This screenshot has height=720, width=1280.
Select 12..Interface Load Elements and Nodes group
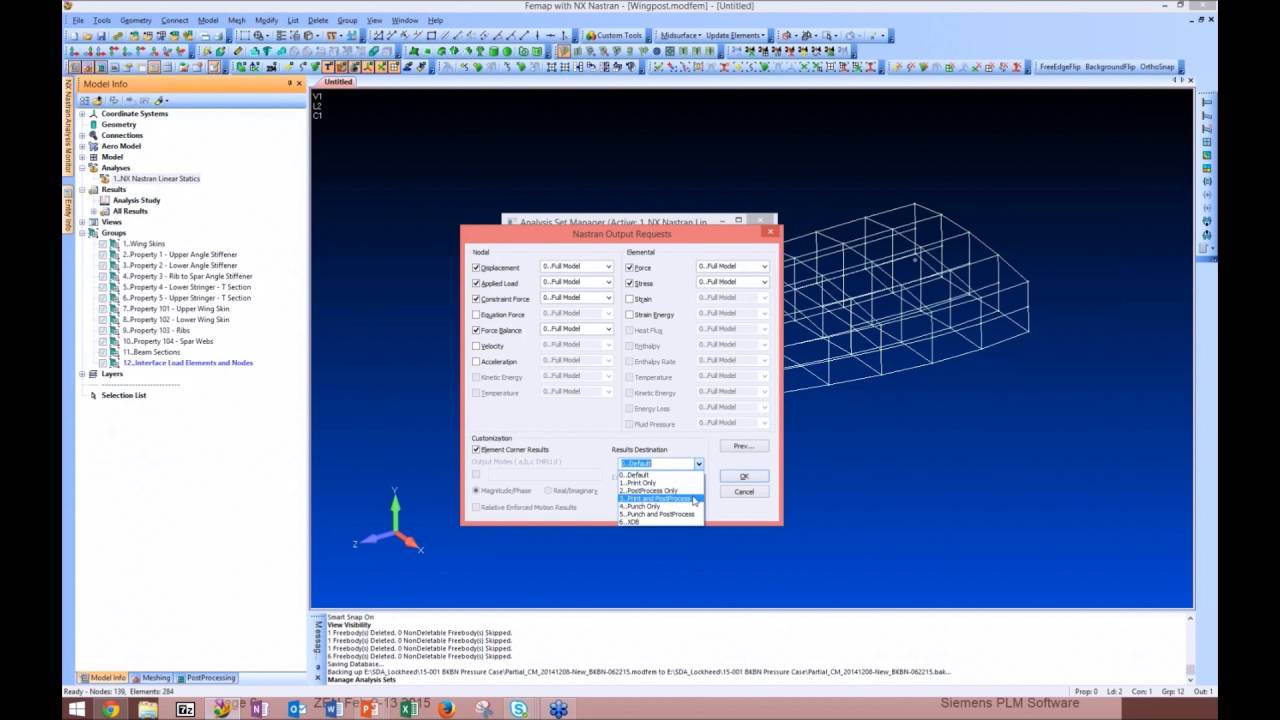pyautogui.click(x=187, y=363)
